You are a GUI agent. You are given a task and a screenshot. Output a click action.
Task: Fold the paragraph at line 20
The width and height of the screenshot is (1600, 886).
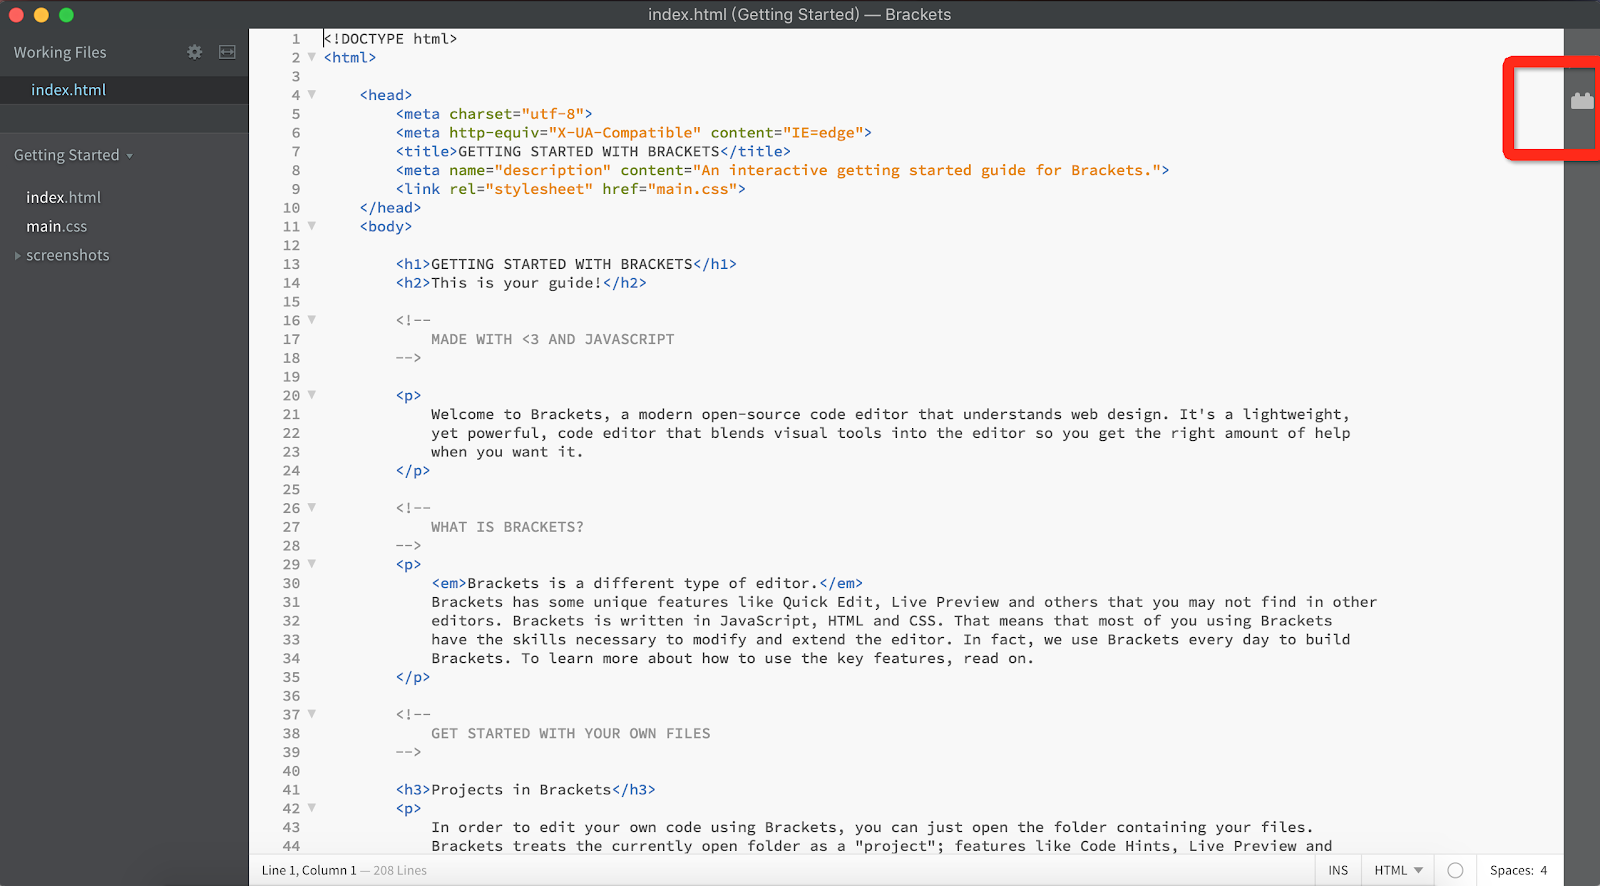tap(312, 395)
